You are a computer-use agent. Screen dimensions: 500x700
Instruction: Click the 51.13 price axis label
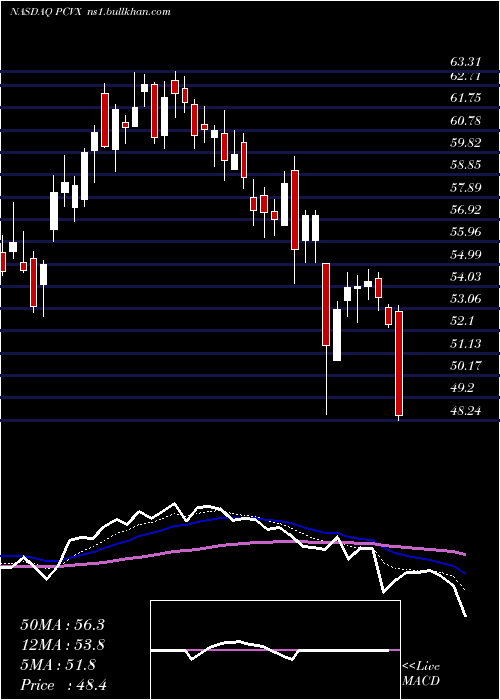[x=466, y=344]
